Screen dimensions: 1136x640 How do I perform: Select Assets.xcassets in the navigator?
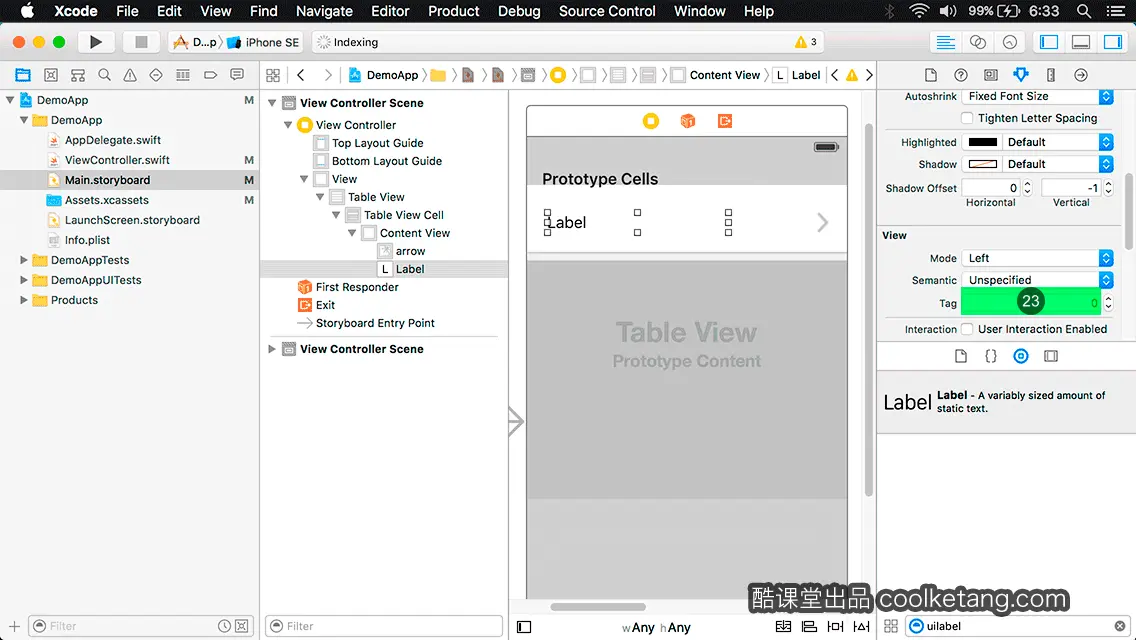click(x=106, y=200)
